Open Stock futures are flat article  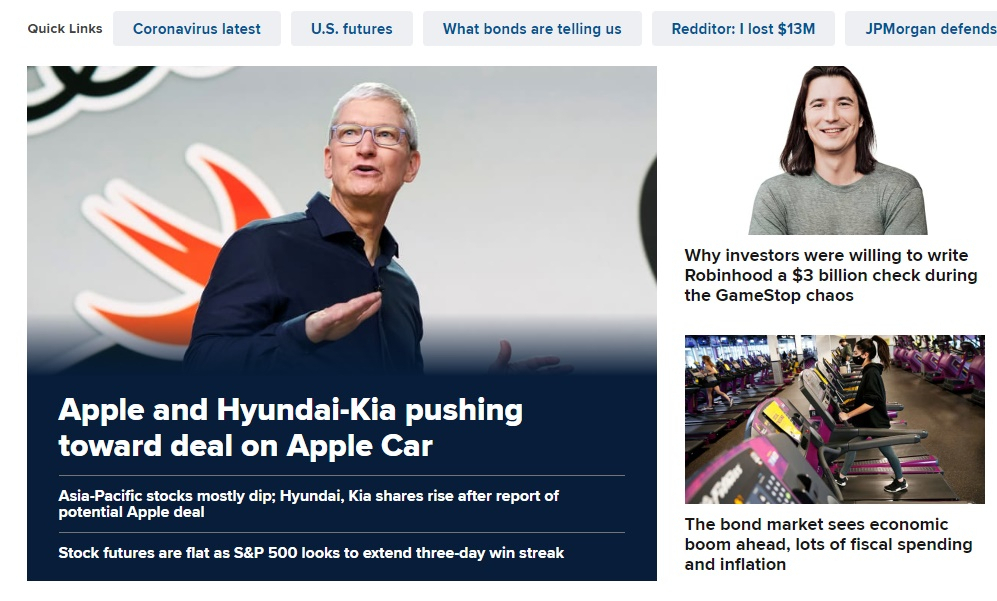(x=311, y=553)
